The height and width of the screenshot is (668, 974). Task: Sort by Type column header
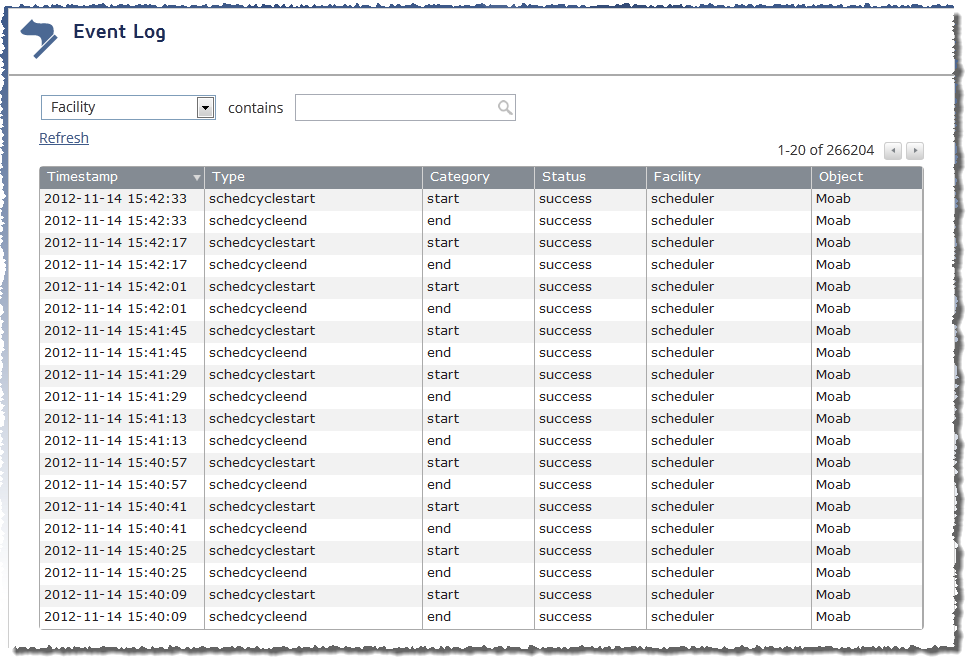tap(314, 177)
